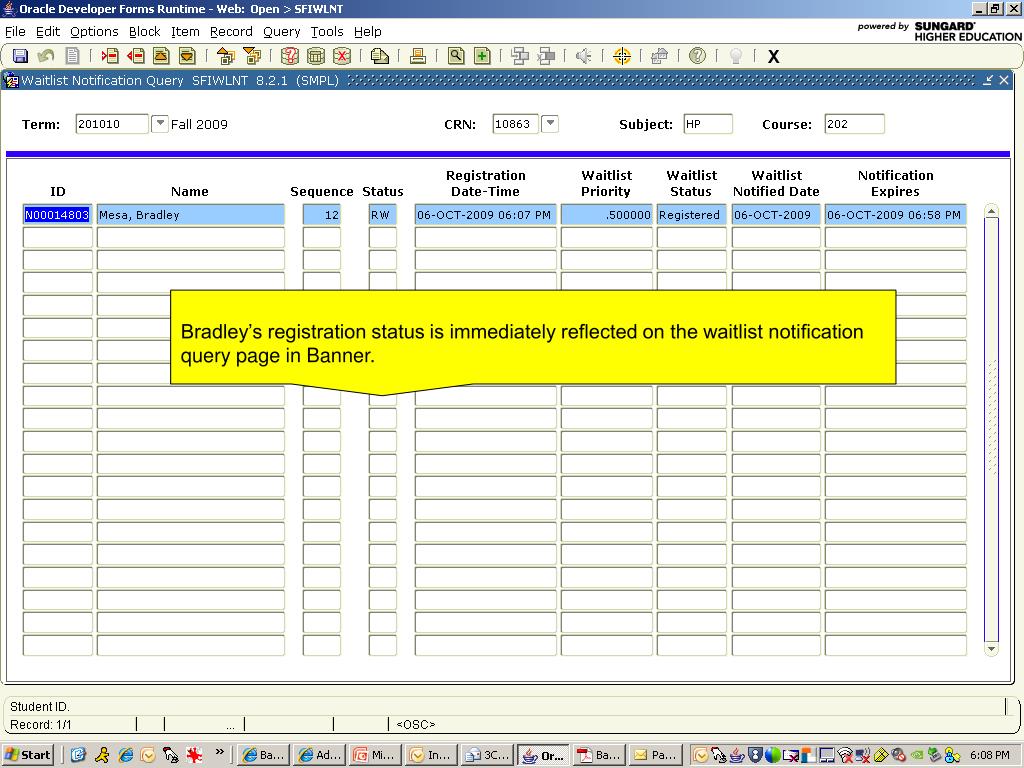Click the Enter Query question-mark icon
Viewport: 1024px width, 768px height.
pos(289,56)
